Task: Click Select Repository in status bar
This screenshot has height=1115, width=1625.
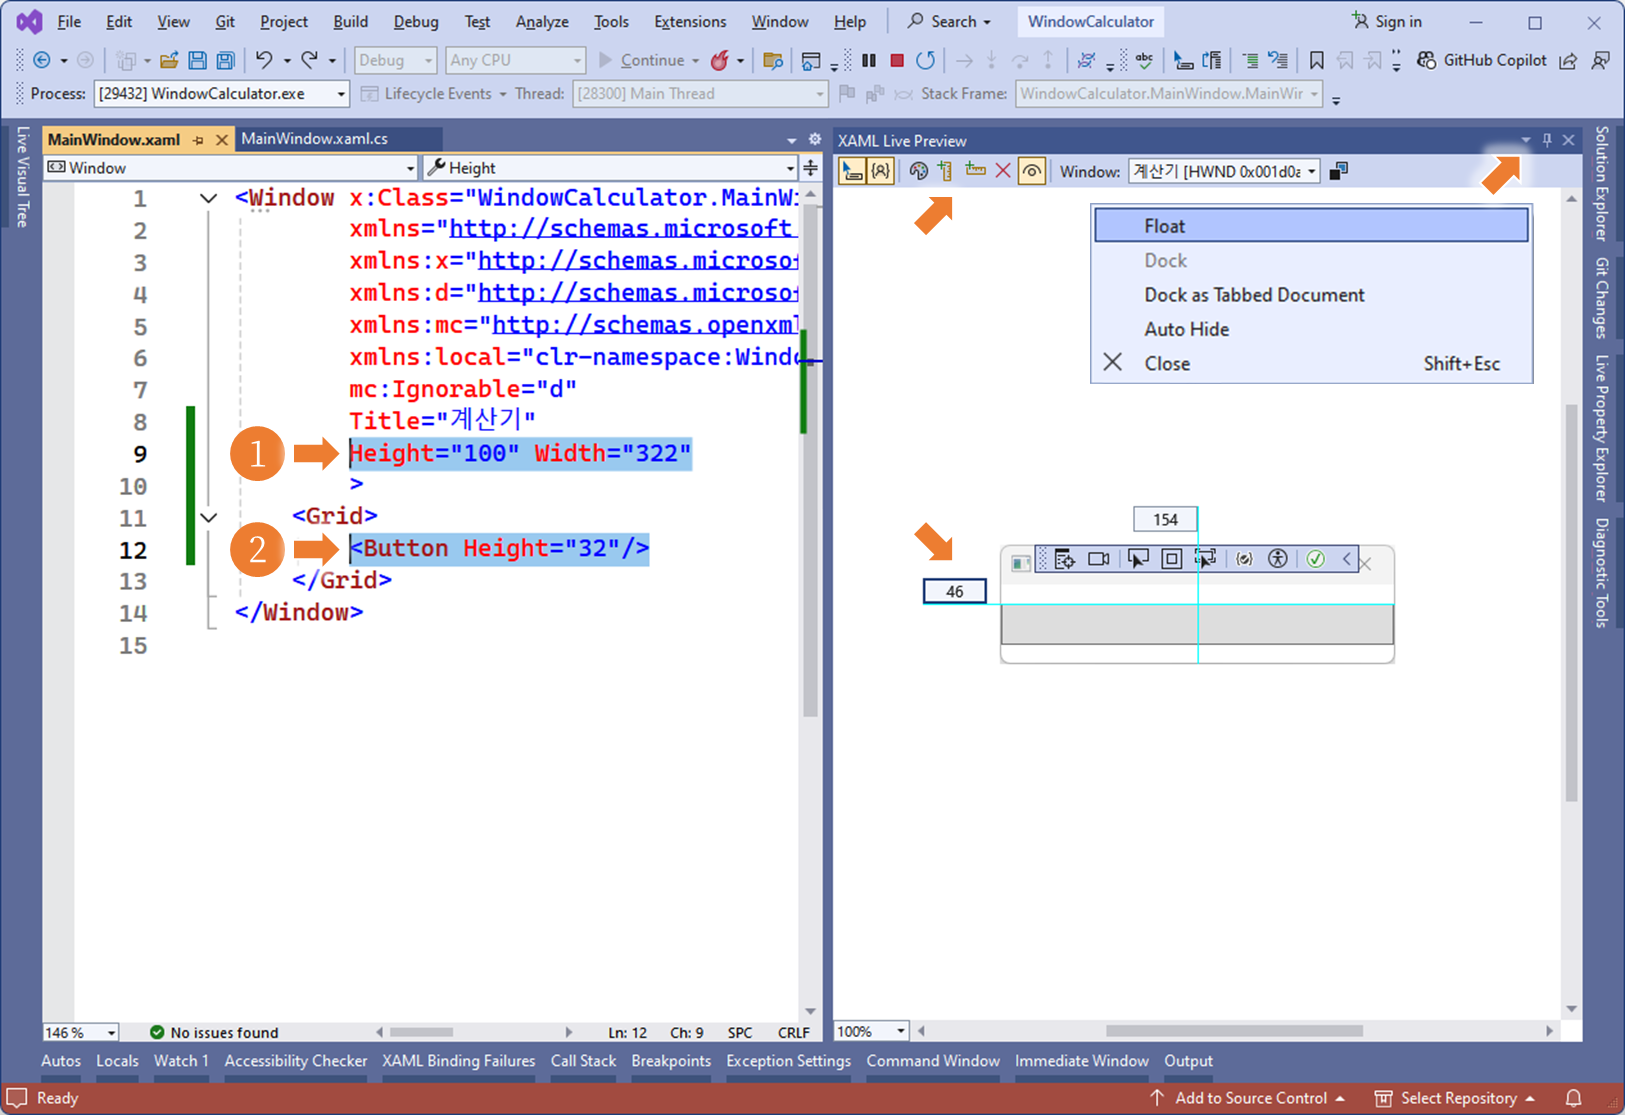Action: pos(1455,1098)
